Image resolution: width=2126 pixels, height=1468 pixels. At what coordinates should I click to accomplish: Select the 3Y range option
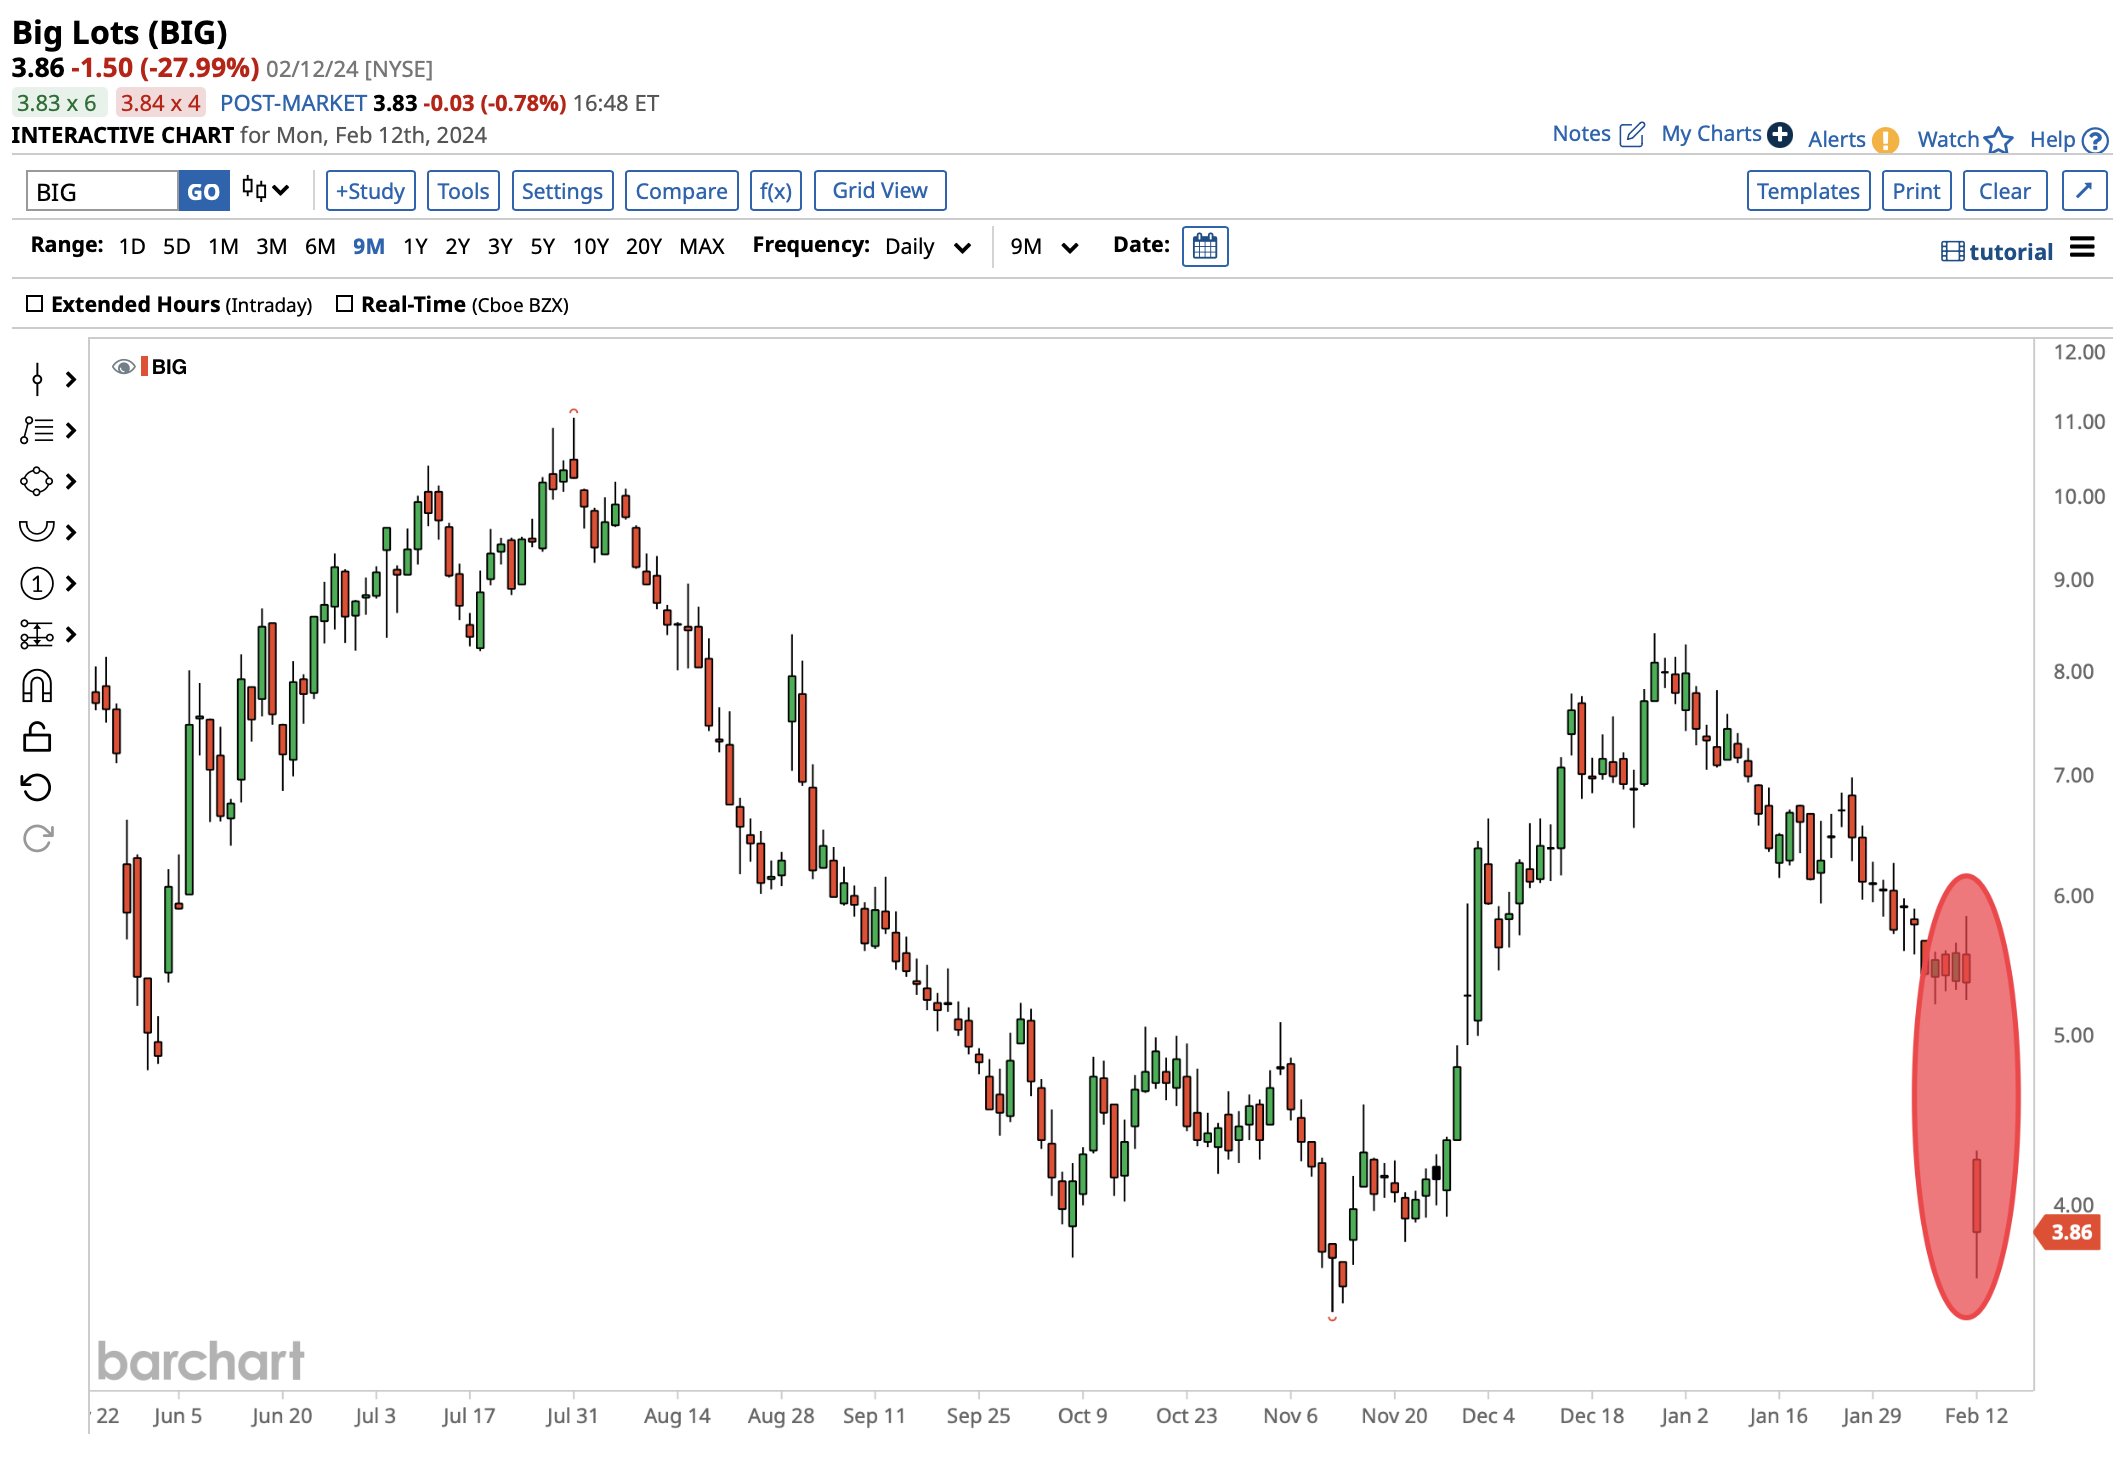500,246
